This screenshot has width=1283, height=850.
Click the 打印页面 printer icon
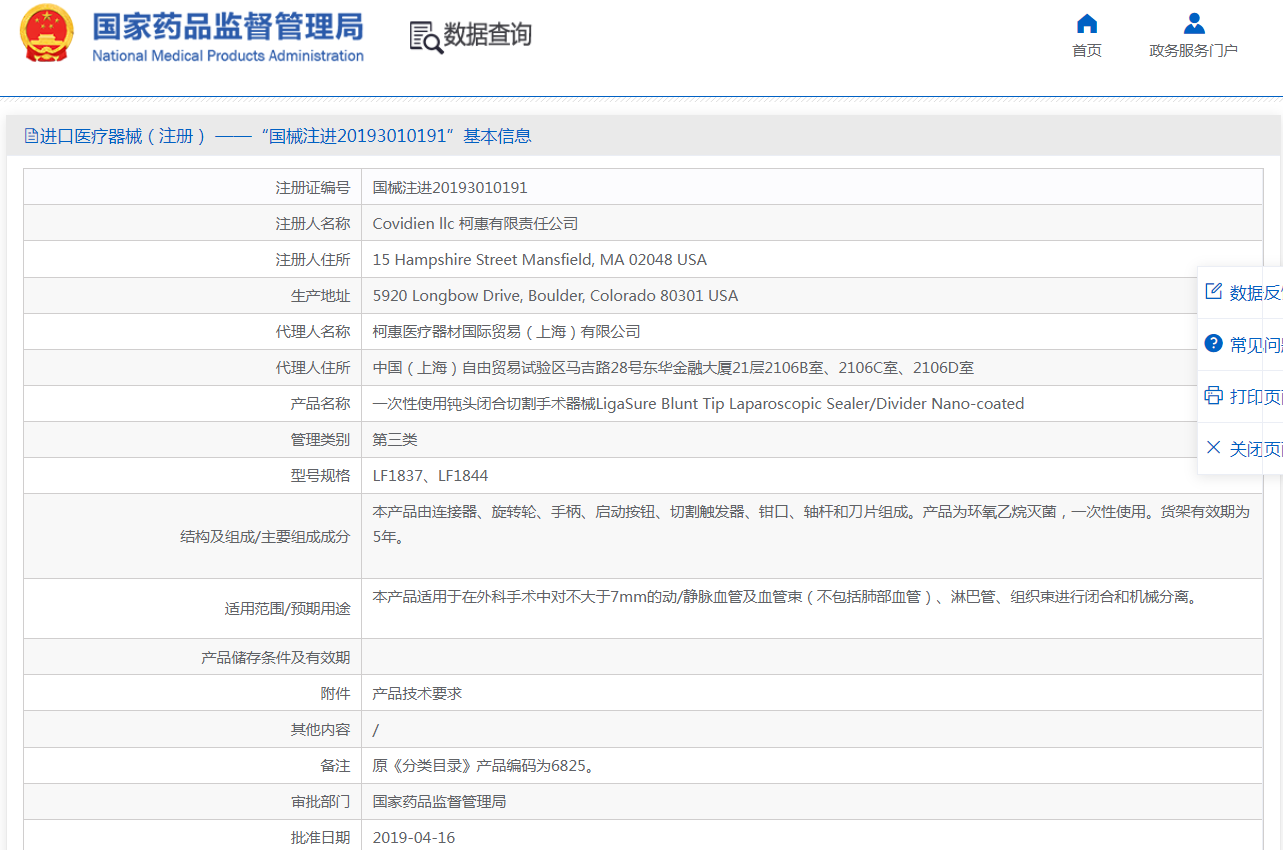(x=1214, y=395)
